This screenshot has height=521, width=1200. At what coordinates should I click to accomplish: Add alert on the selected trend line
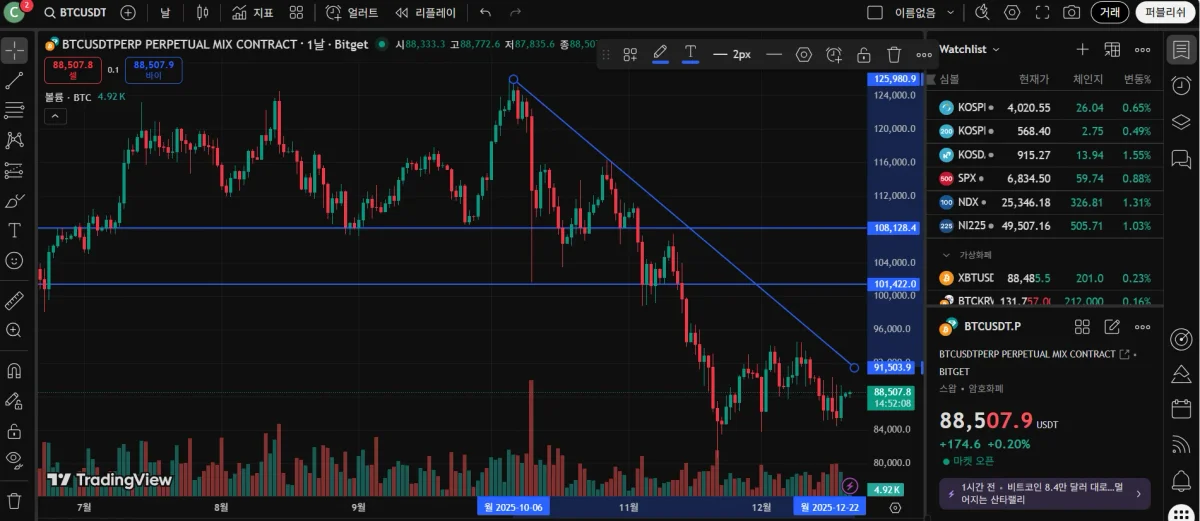[834, 54]
